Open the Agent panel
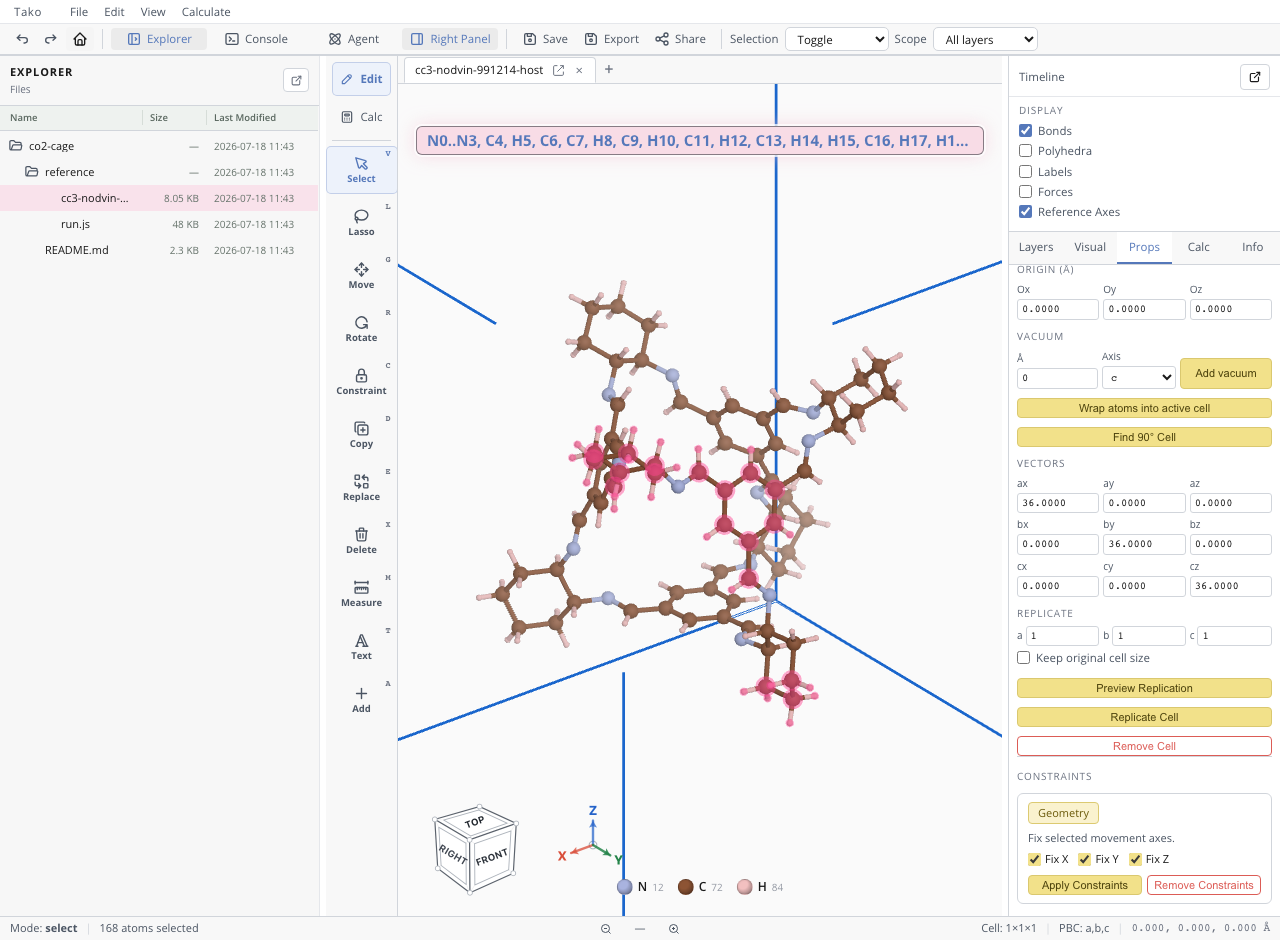 point(354,39)
